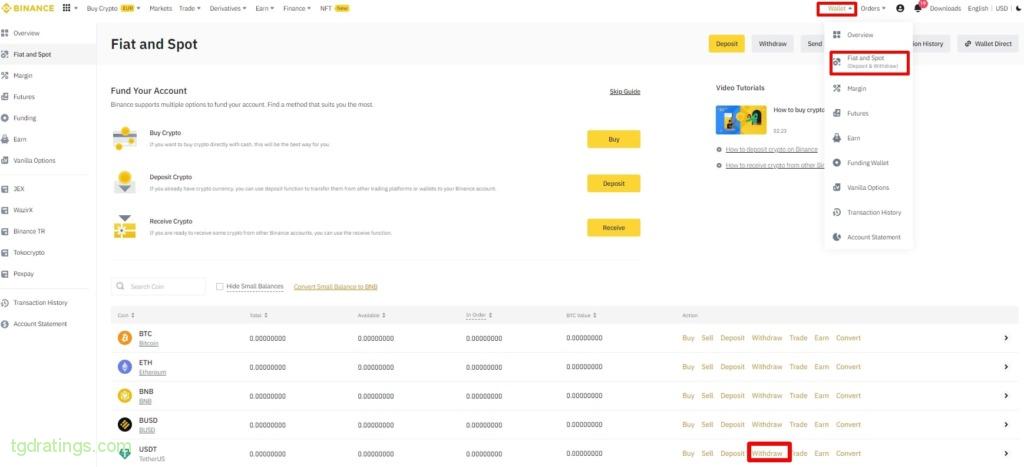
Task: Expand the Derivatives dropdown
Action: pos(228,8)
